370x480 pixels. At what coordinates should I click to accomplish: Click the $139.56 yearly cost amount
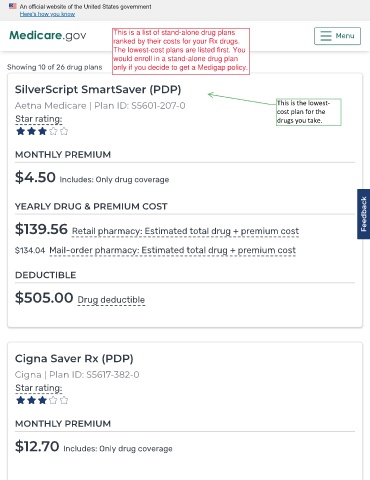(41, 229)
